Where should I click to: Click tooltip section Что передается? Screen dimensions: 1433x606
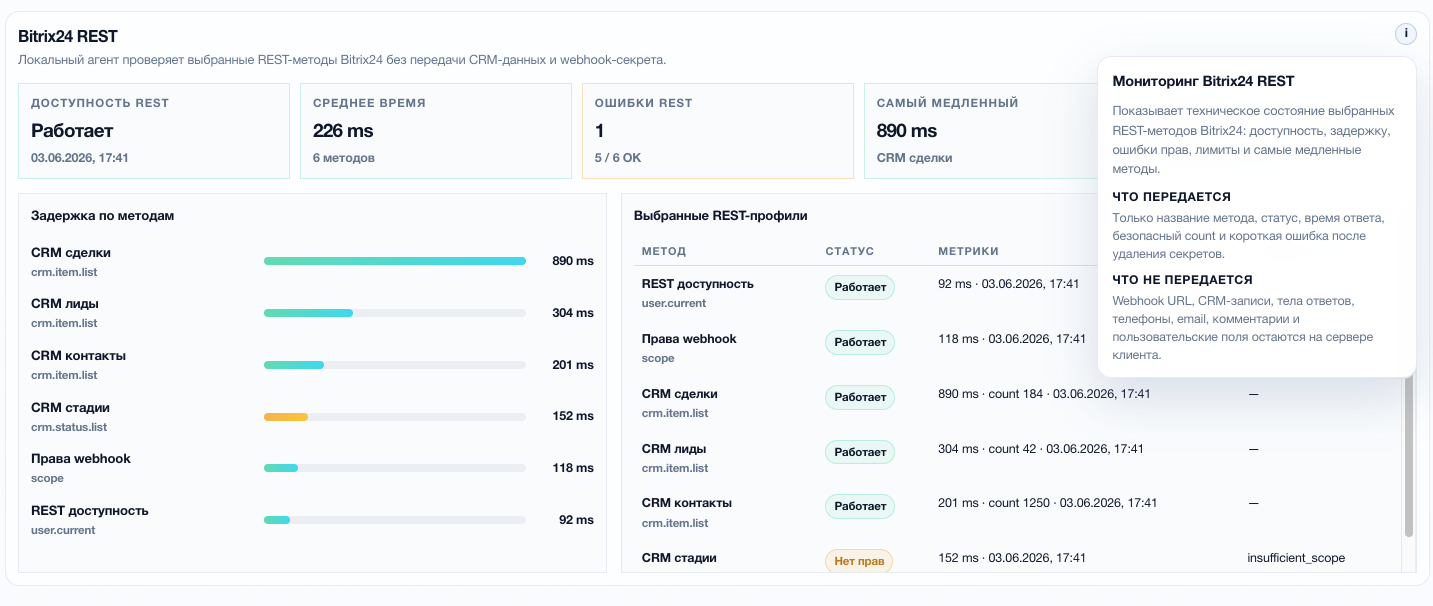[1172, 197]
